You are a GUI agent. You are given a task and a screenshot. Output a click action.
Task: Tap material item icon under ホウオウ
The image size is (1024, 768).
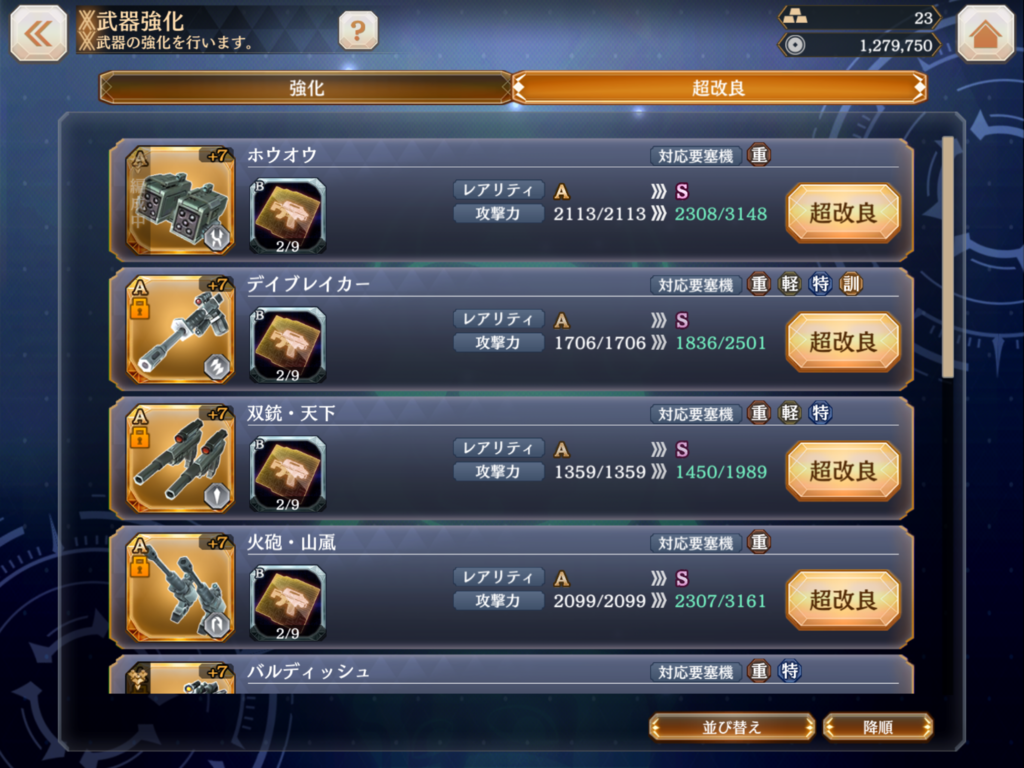click(288, 216)
